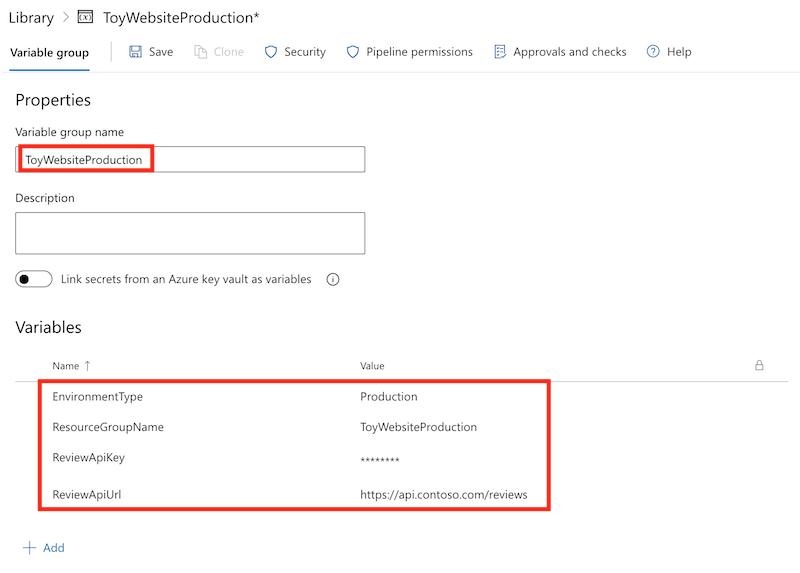The width and height of the screenshot is (800, 573).
Task: Click the ToyWebsiteProduction* breadcrumb title
Action: click(x=181, y=18)
